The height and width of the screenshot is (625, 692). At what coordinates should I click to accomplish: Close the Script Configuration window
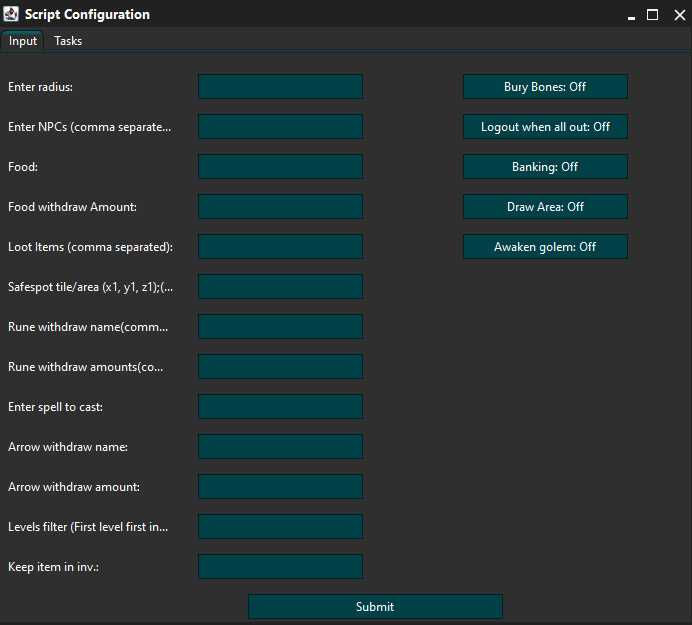click(x=680, y=15)
